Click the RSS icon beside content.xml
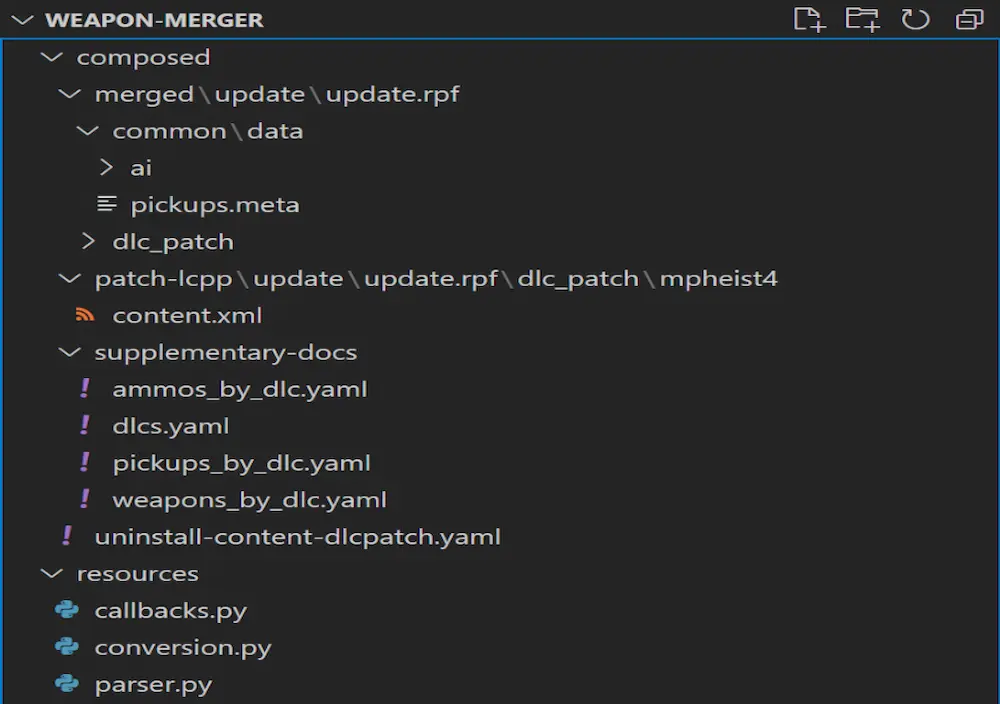Screen dimensions: 1000x704 pos(85,315)
